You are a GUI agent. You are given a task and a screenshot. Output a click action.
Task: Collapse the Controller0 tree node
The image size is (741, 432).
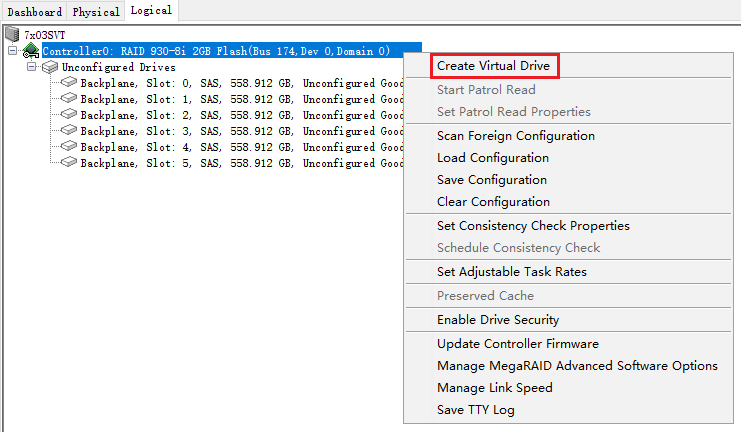click(13, 51)
